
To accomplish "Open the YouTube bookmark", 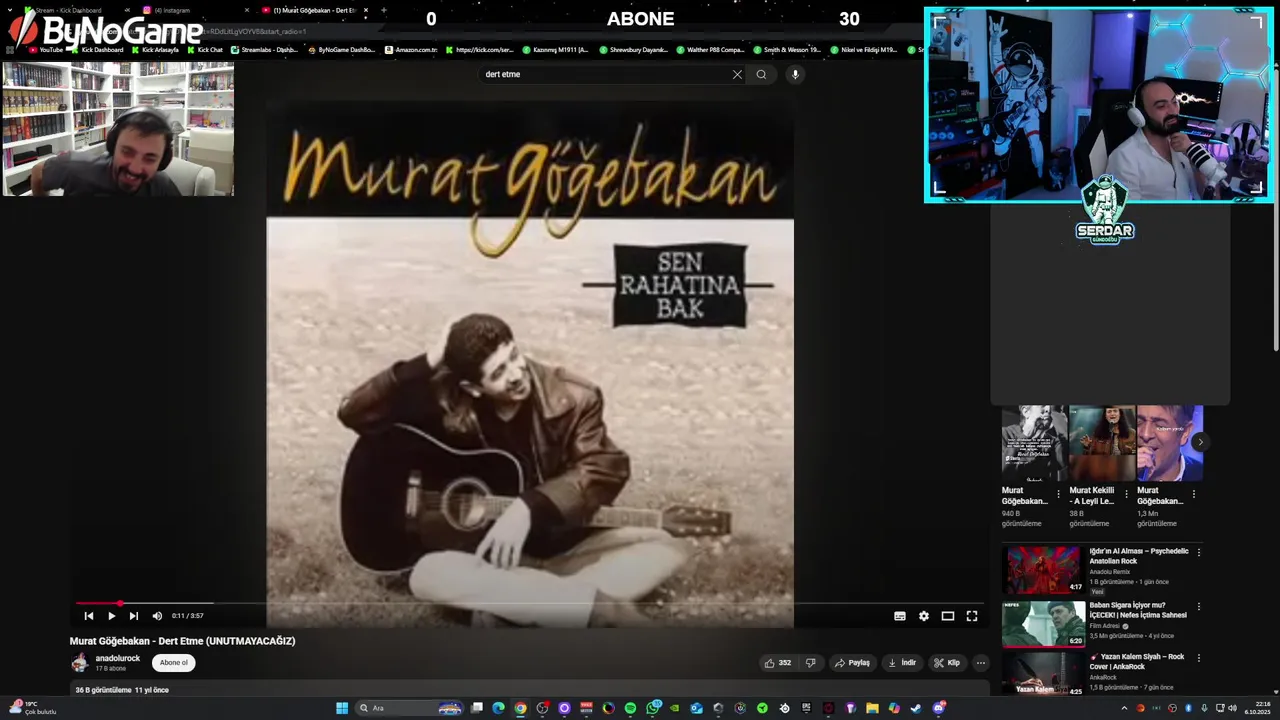I will pos(46,49).
